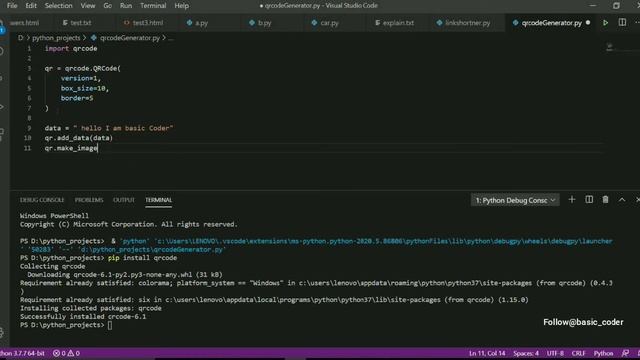Change encoding via UTF-8 status entry

(x=555, y=353)
